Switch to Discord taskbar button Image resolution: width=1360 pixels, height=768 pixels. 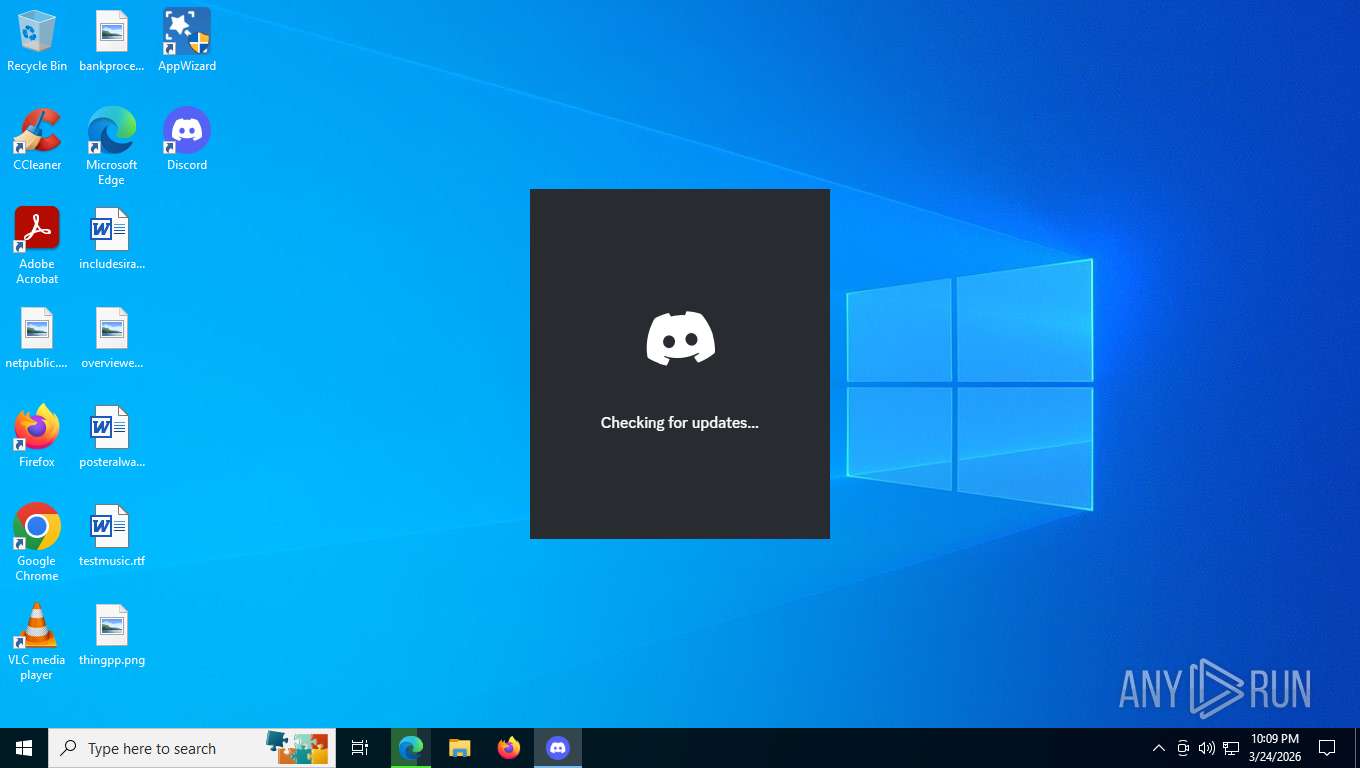[558, 748]
